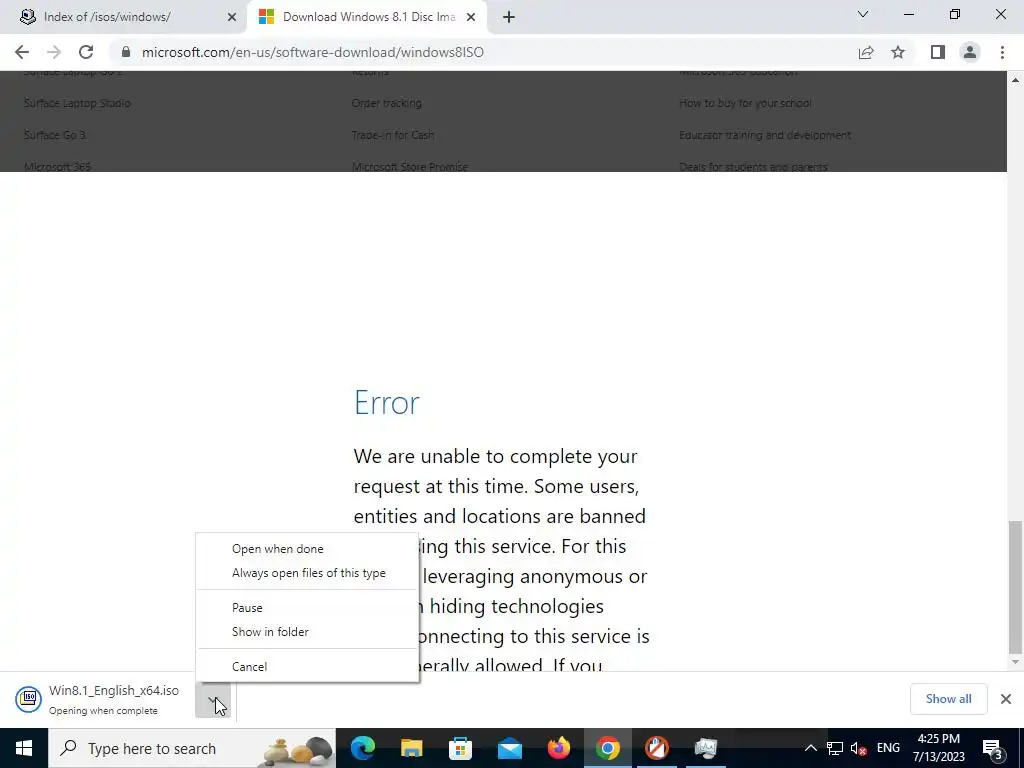Open Order tracking link
Screen dimensions: 1024x768
pos(387,103)
